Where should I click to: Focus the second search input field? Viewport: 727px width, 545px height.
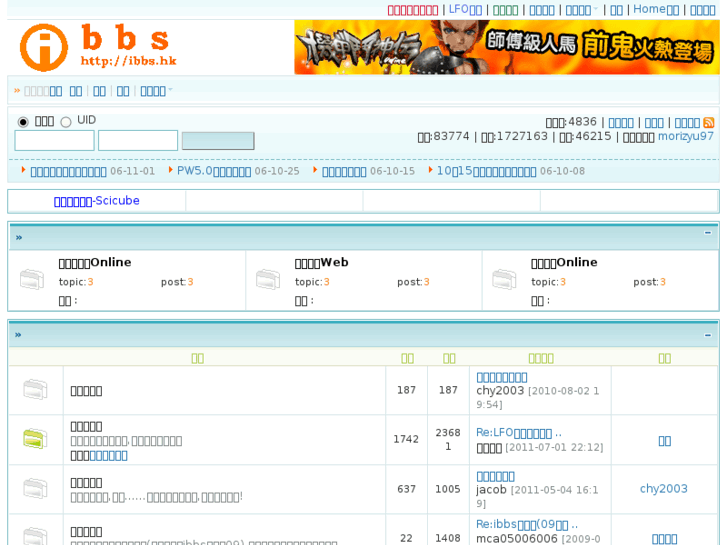tap(138, 141)
